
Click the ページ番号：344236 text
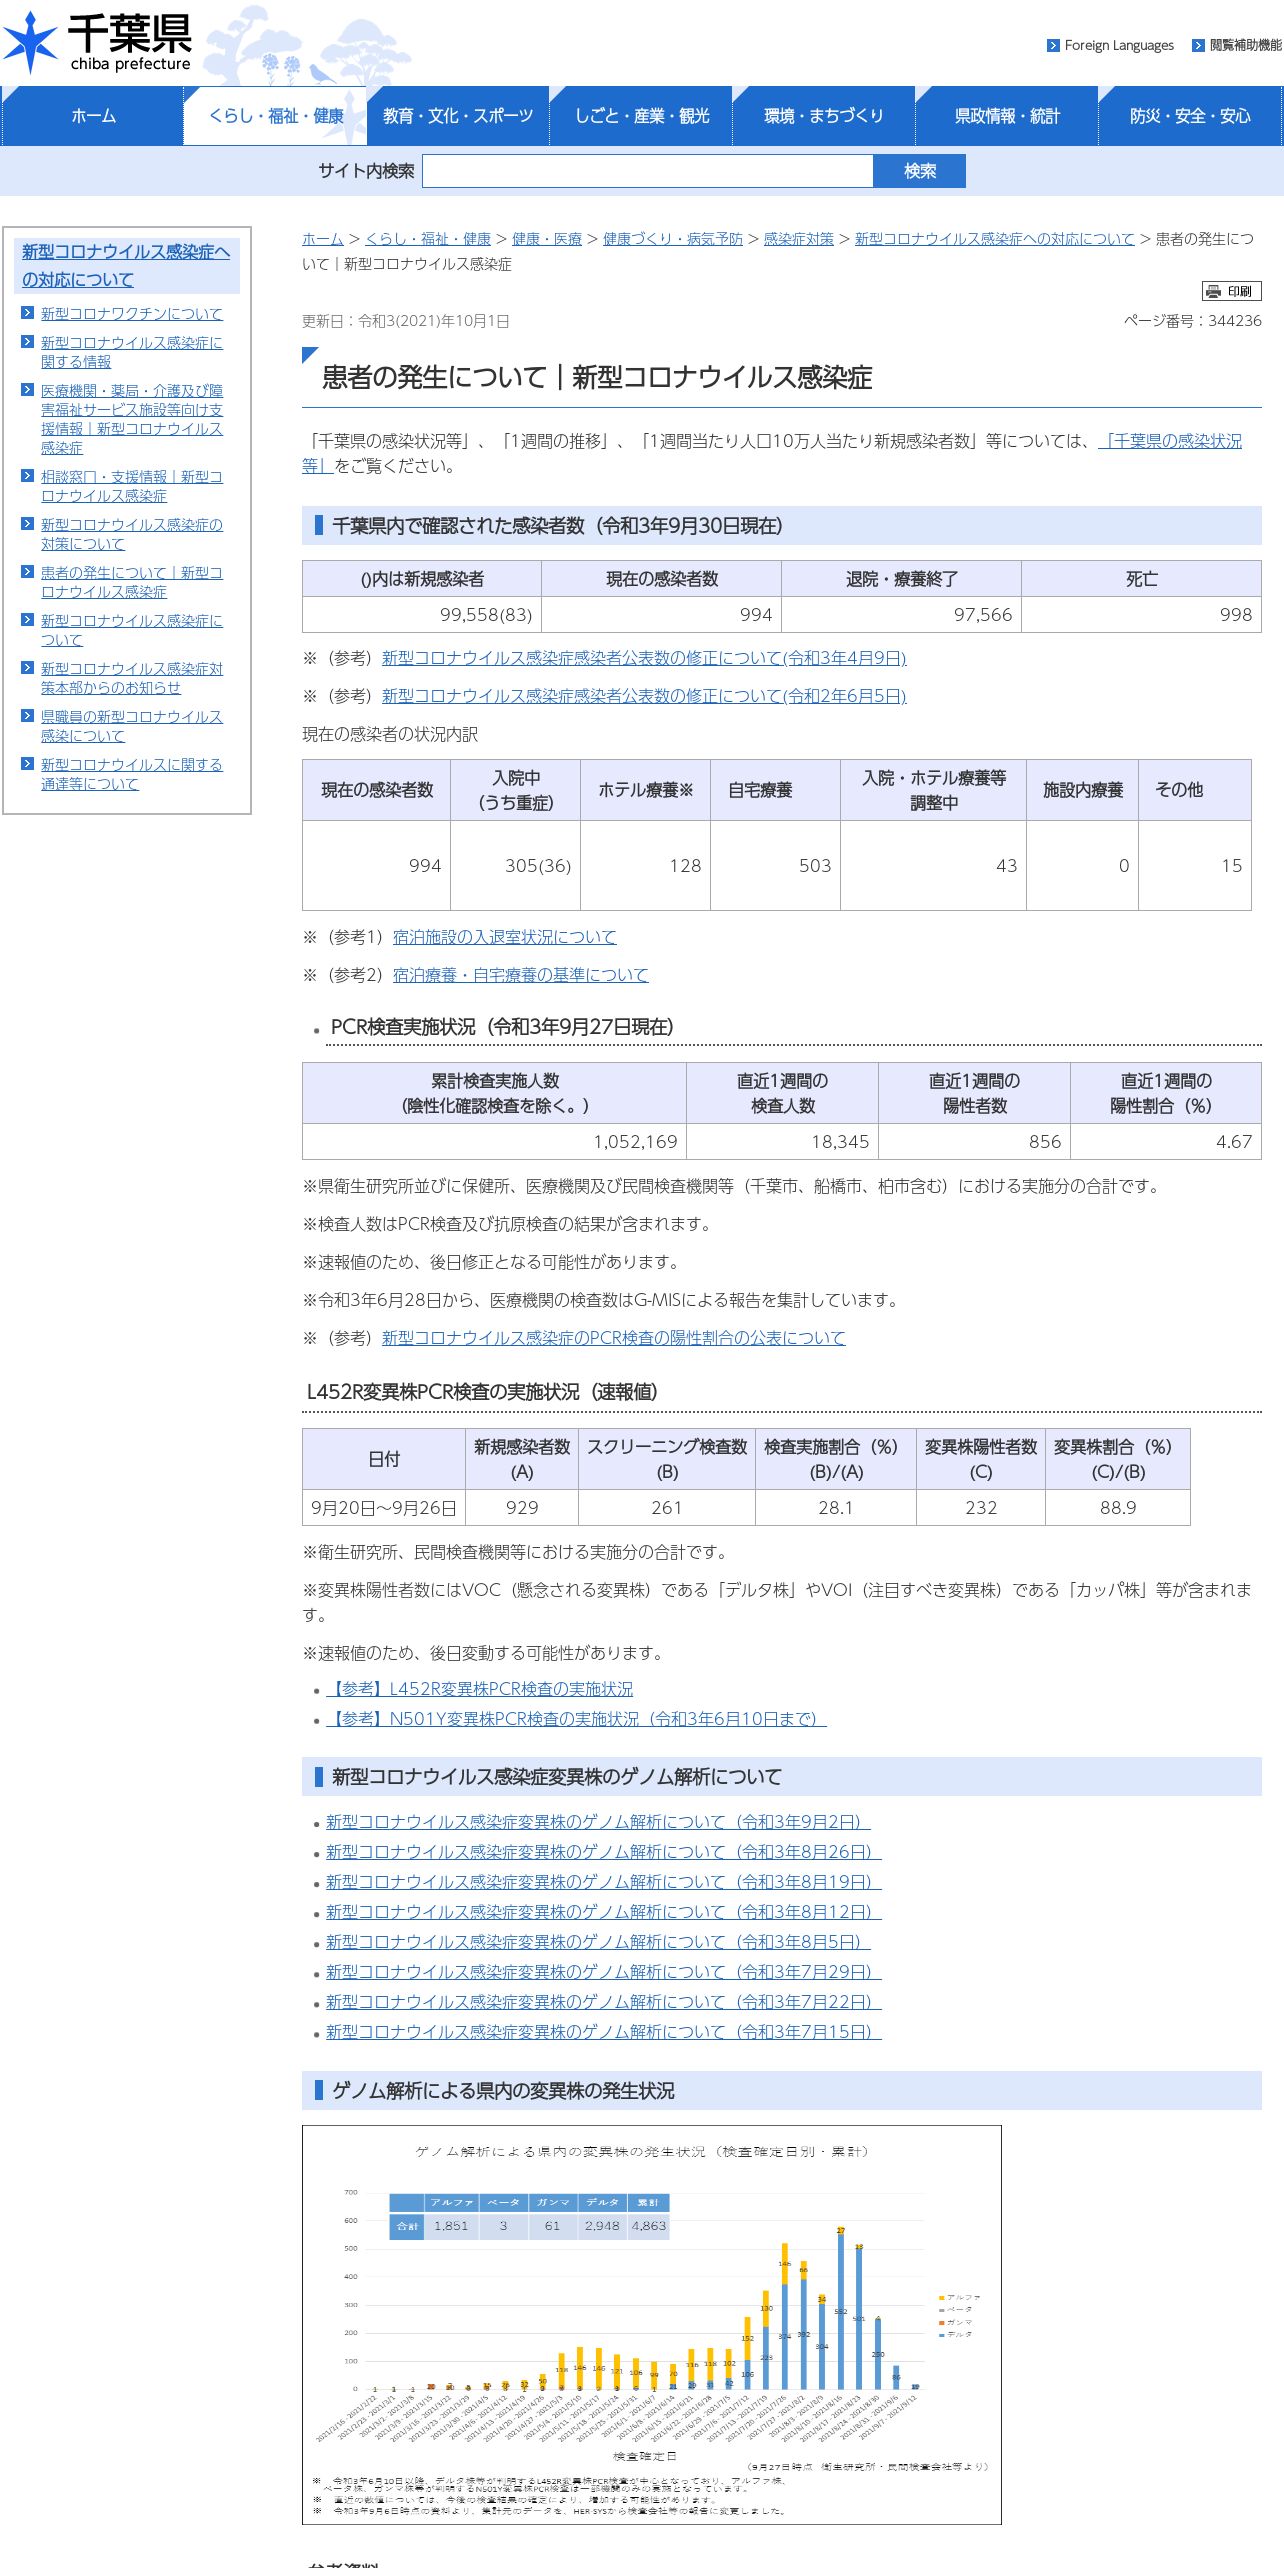pyautogui.click(x=1192, y=321)
